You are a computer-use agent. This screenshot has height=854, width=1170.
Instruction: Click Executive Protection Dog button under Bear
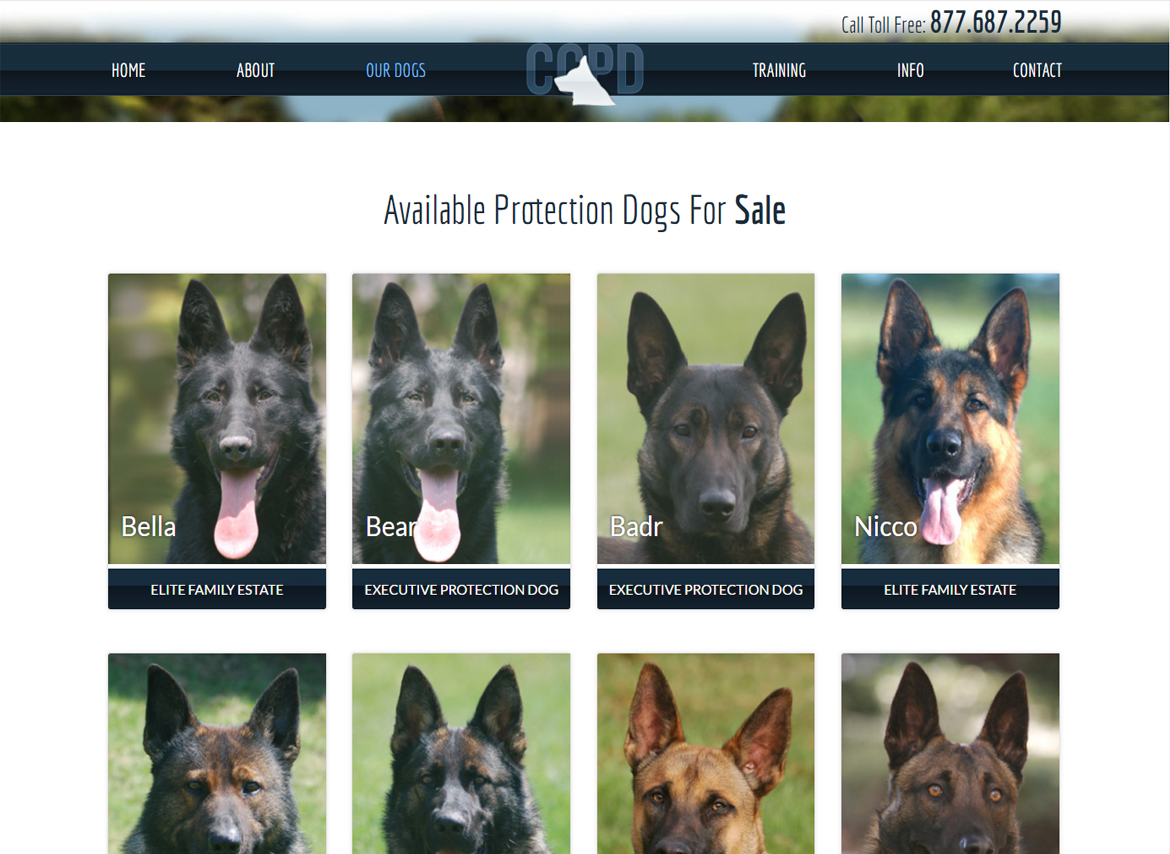point(461,589)
